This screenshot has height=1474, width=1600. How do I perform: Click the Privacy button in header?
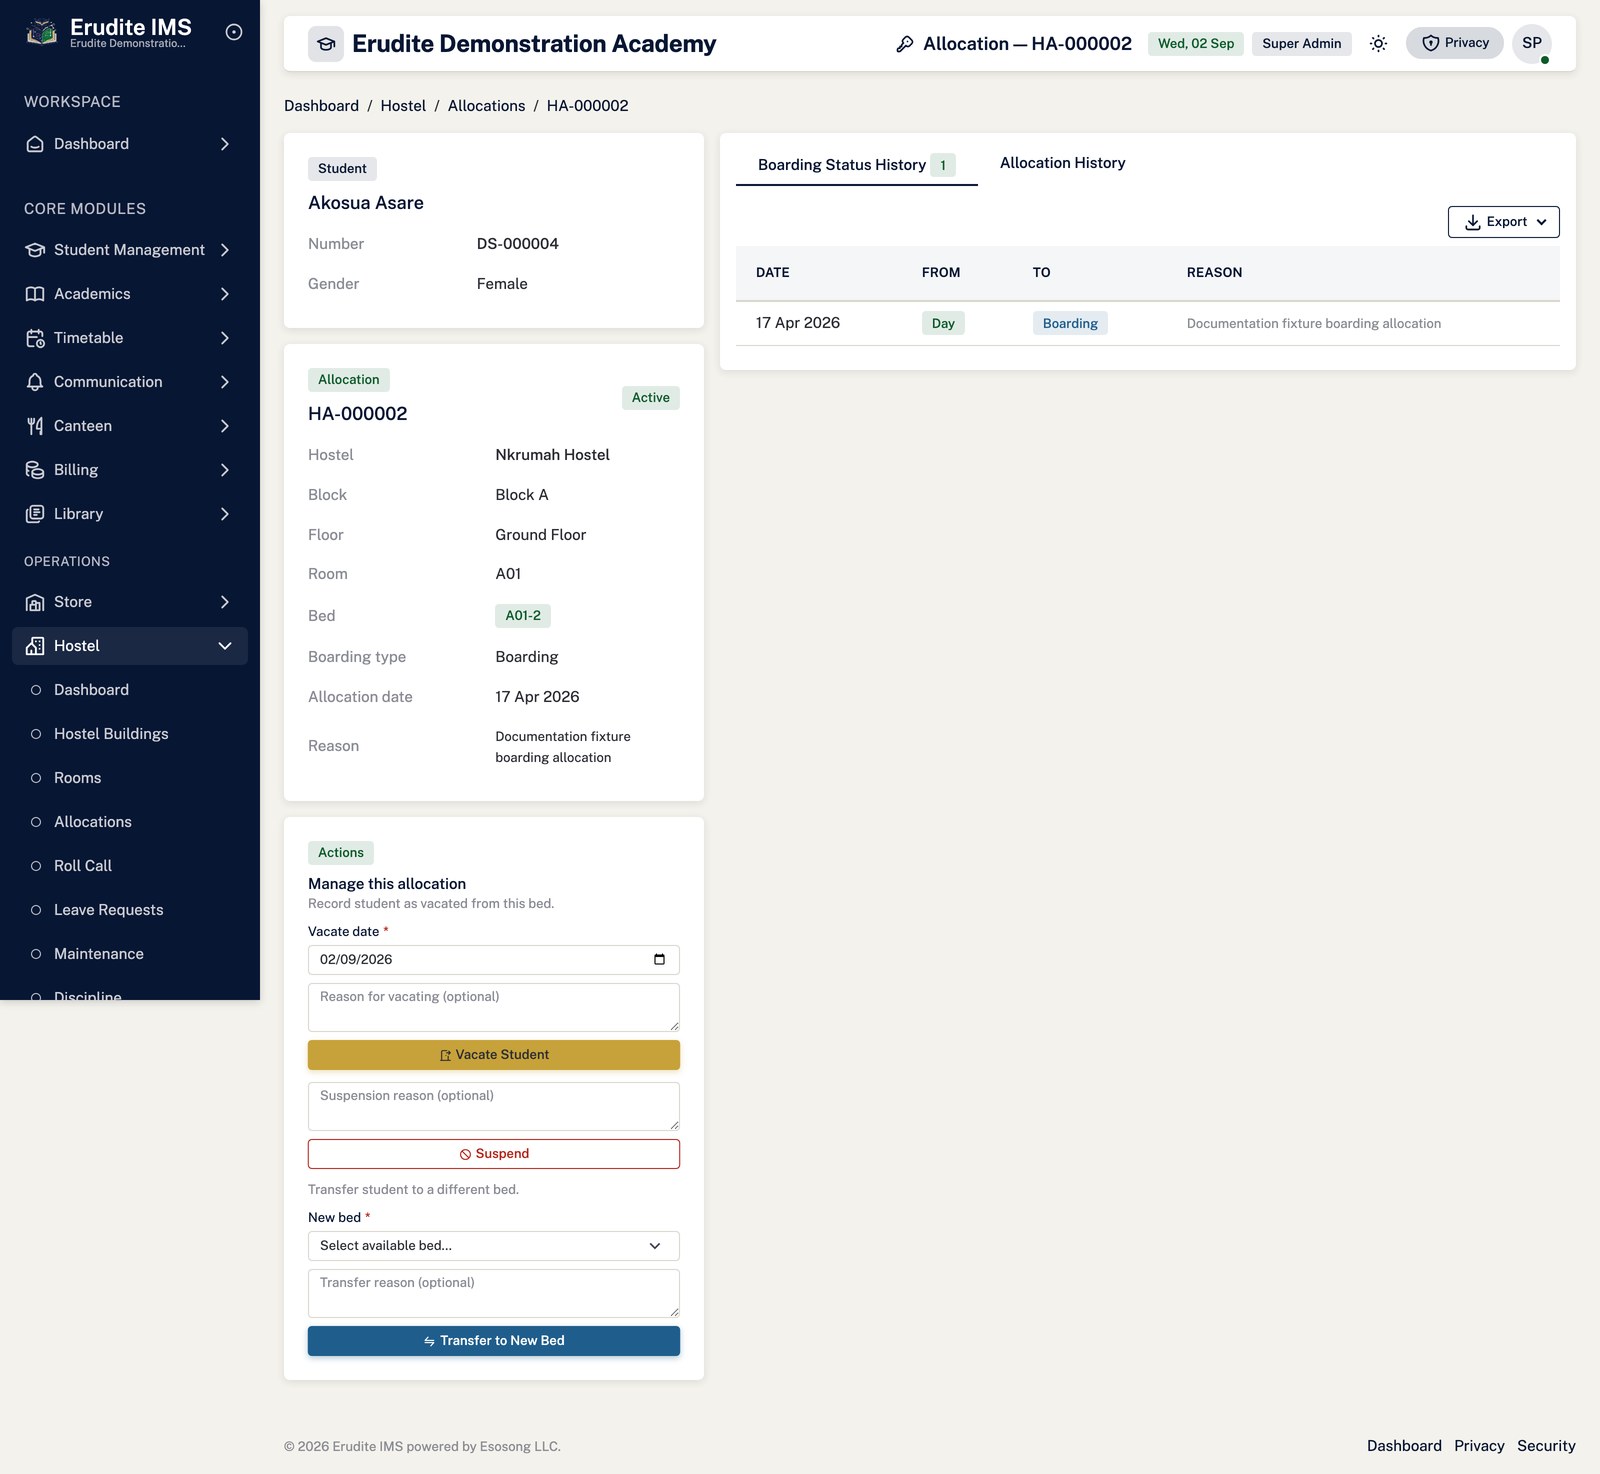click(x=1455, y=43)
